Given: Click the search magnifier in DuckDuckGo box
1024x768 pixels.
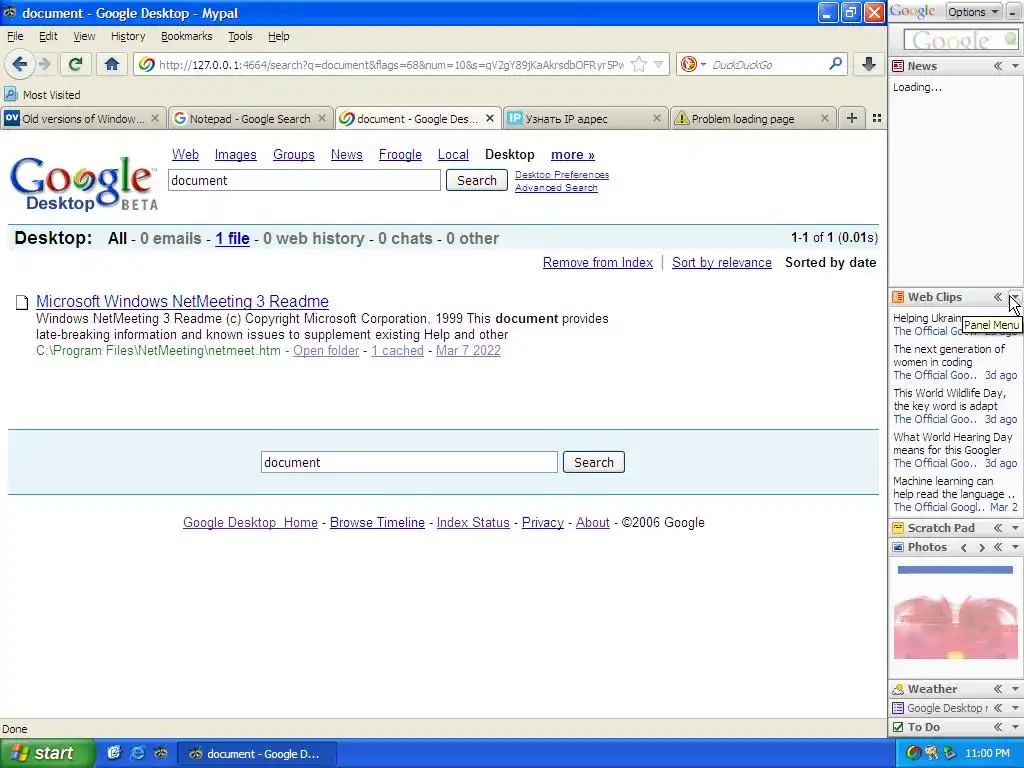Looking at the screenshot, I should point(835,64).
